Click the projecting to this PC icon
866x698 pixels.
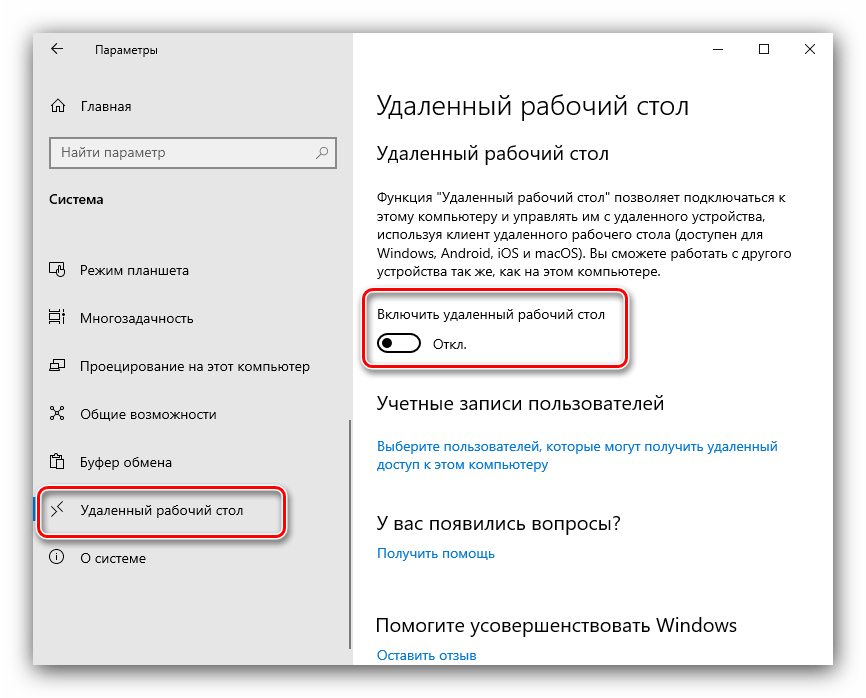57,366
